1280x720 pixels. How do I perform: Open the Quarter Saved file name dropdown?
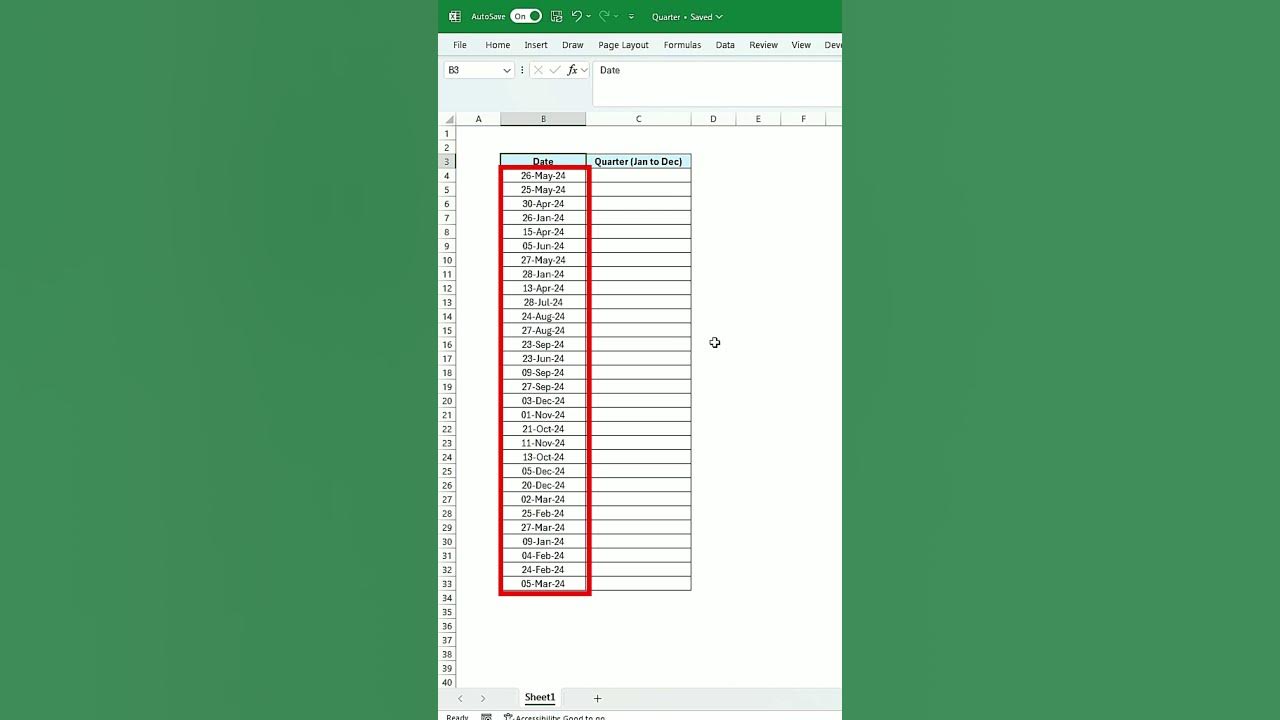point(687,17)
